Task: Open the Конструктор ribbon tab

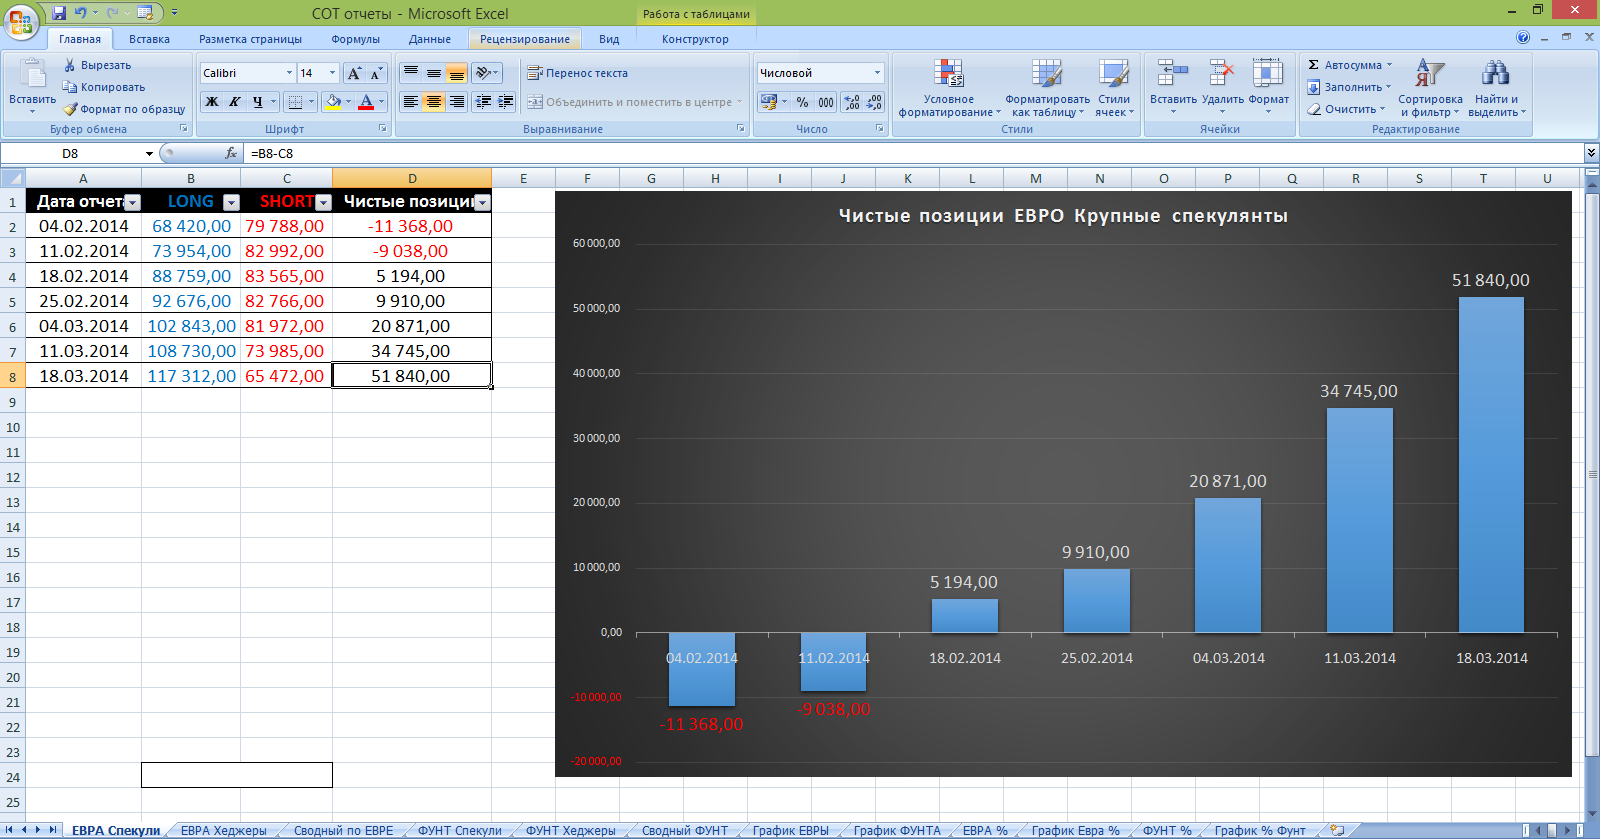Action: 695,39
